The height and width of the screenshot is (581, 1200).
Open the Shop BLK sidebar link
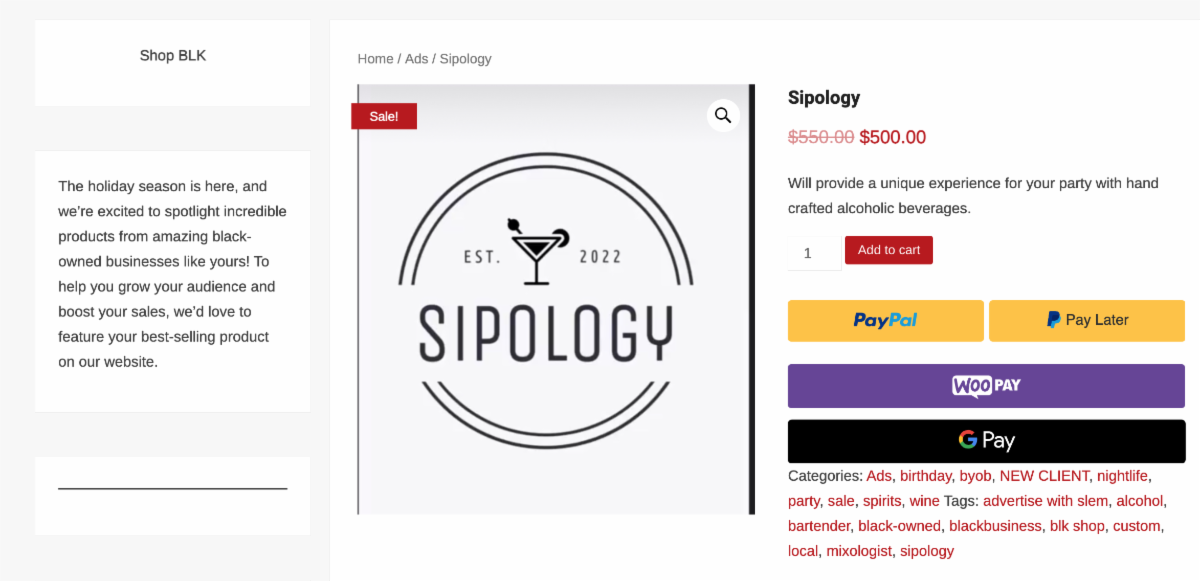tap(173, 56)
